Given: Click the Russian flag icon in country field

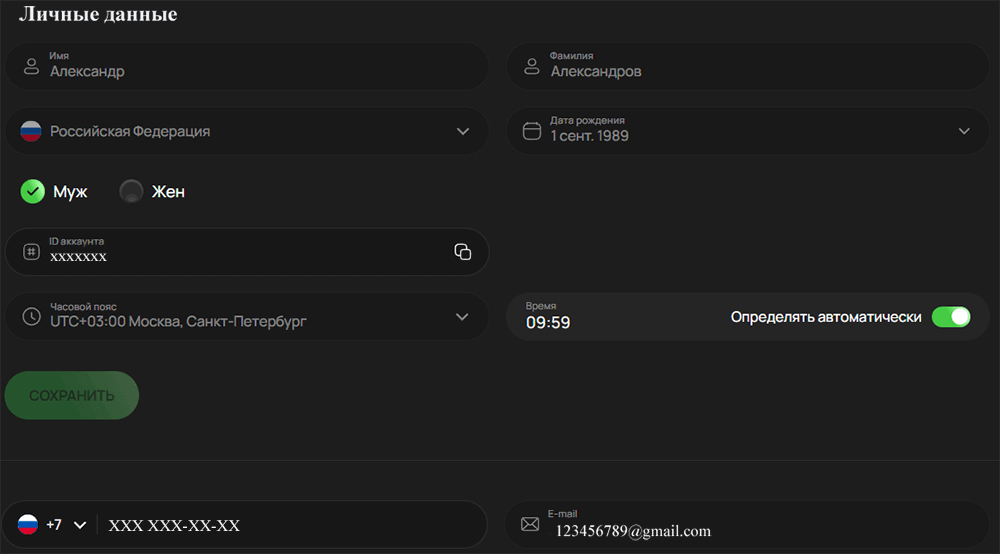Looking at the screenshot, I should point(31,131).
